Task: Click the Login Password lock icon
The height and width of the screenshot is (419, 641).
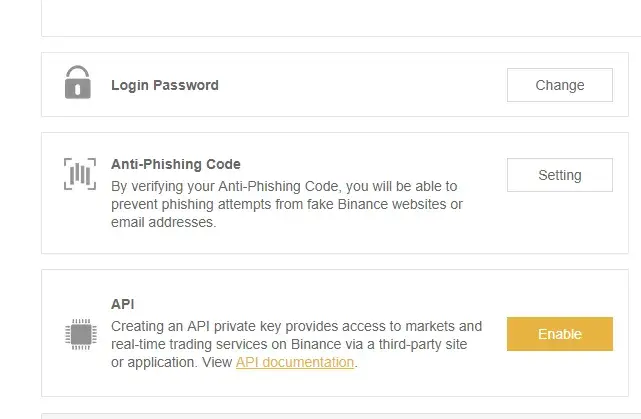Action: [x=77, y=82]
